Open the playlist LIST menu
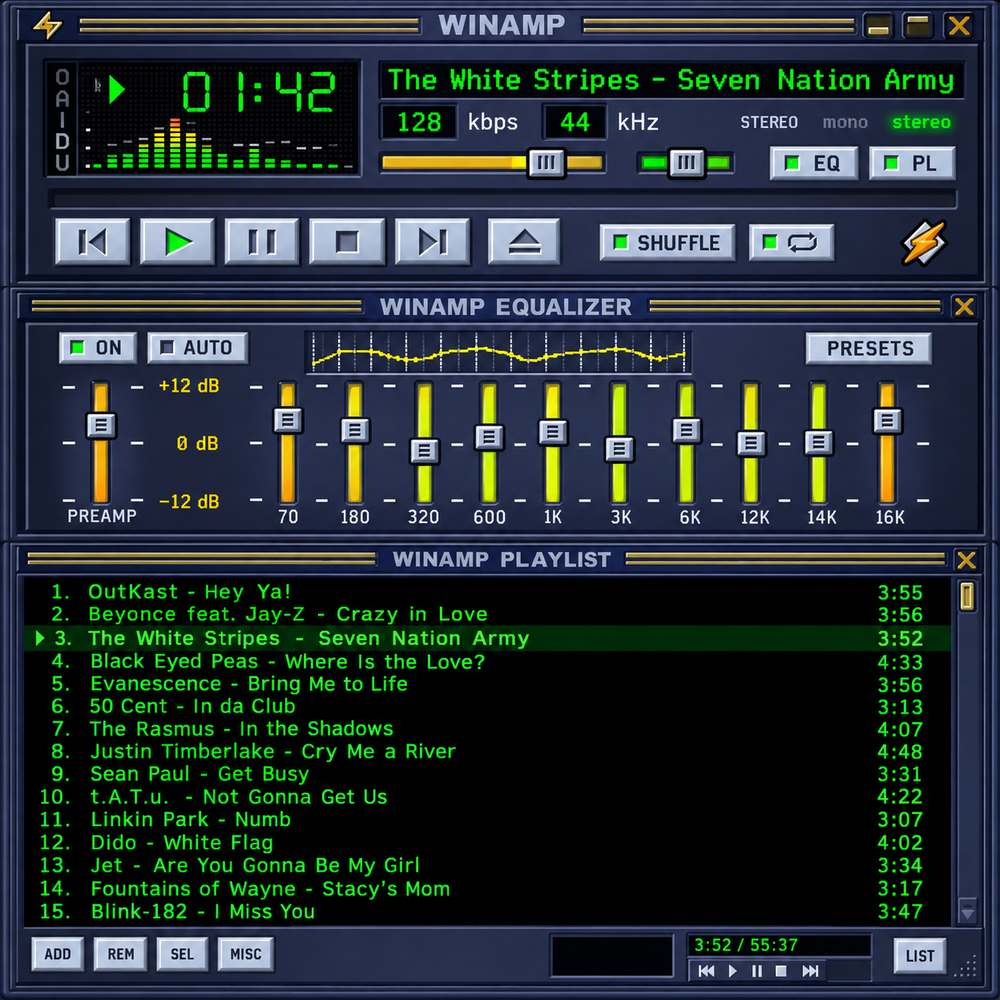 (920, 955)
